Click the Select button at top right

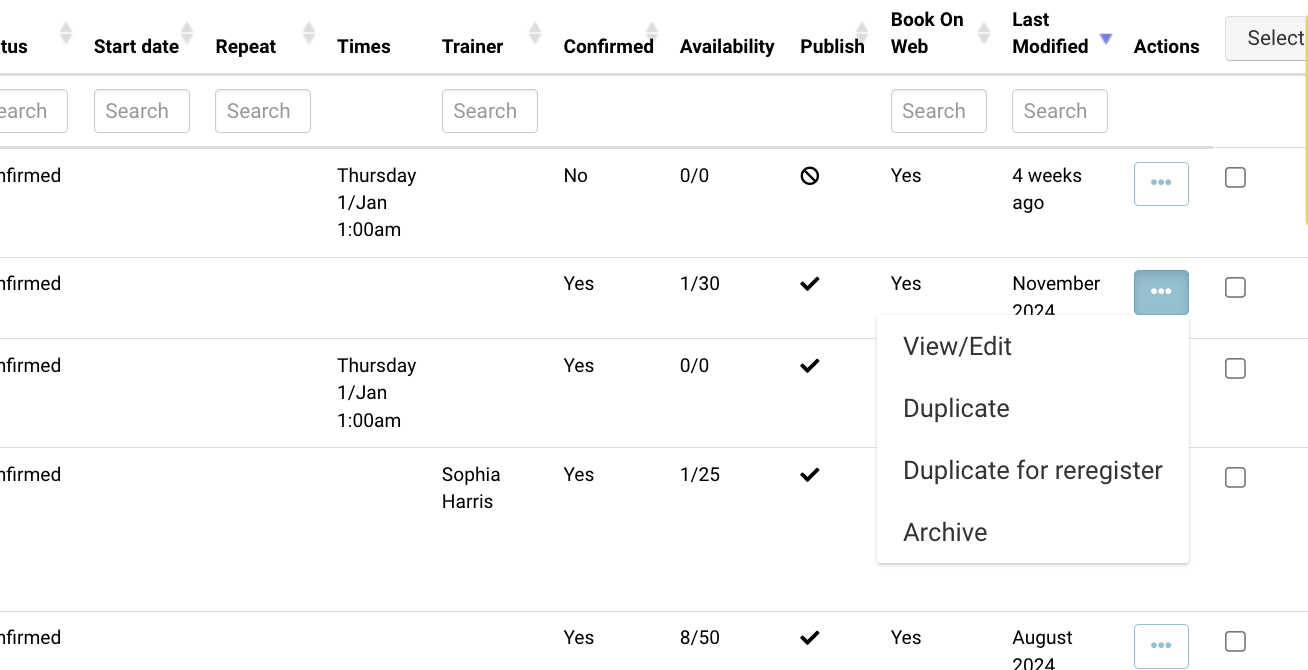pos(1268,38)
